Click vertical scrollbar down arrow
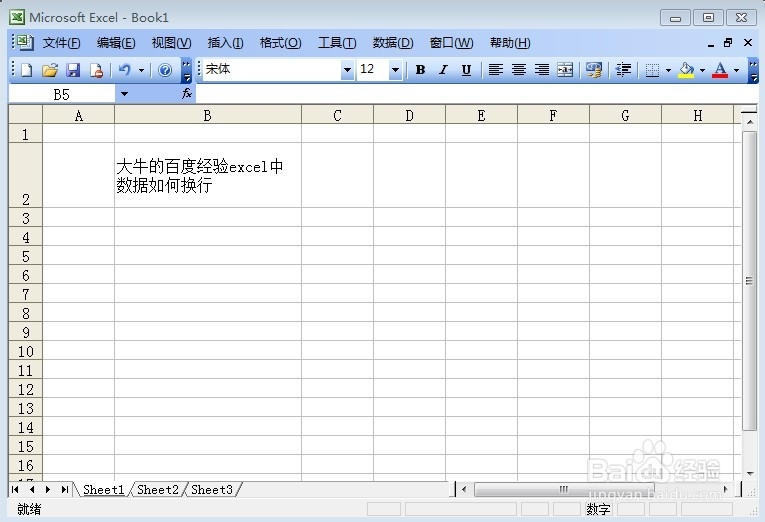 749,473
